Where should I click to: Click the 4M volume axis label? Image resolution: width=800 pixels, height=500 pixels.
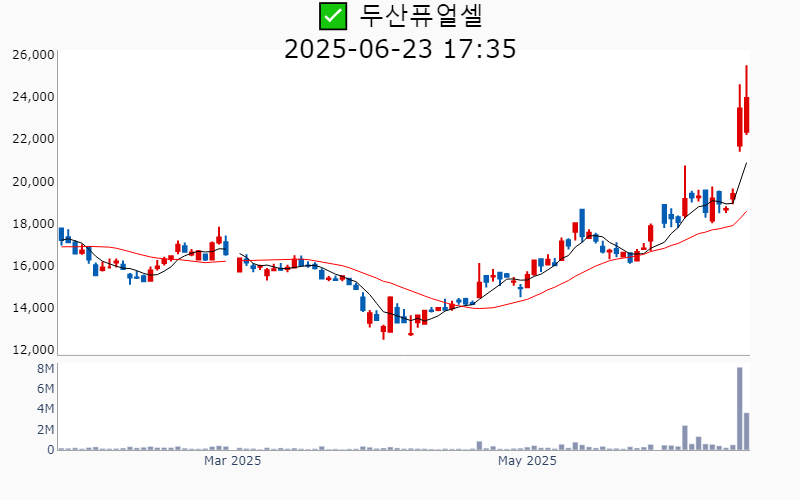45,409
